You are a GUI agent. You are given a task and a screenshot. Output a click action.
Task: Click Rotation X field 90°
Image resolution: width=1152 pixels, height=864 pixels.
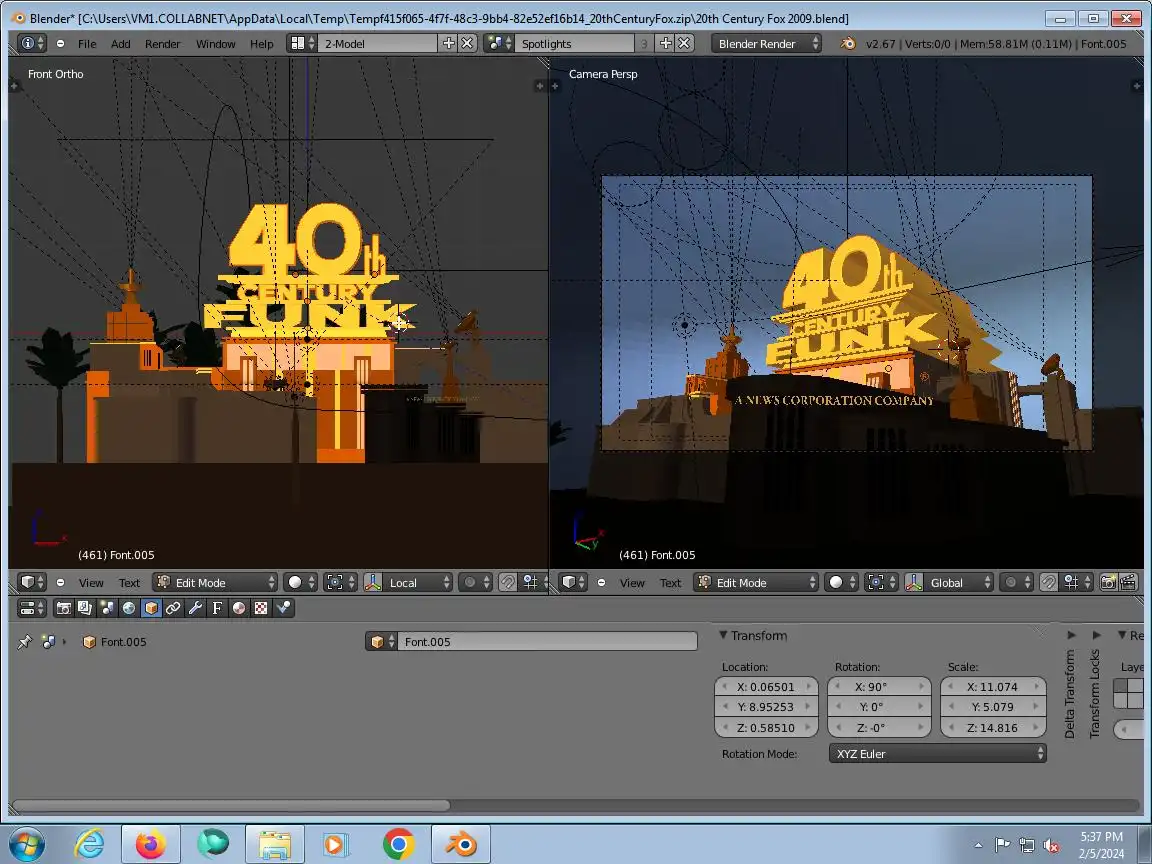pyautogui.click(x=879, y=686)
